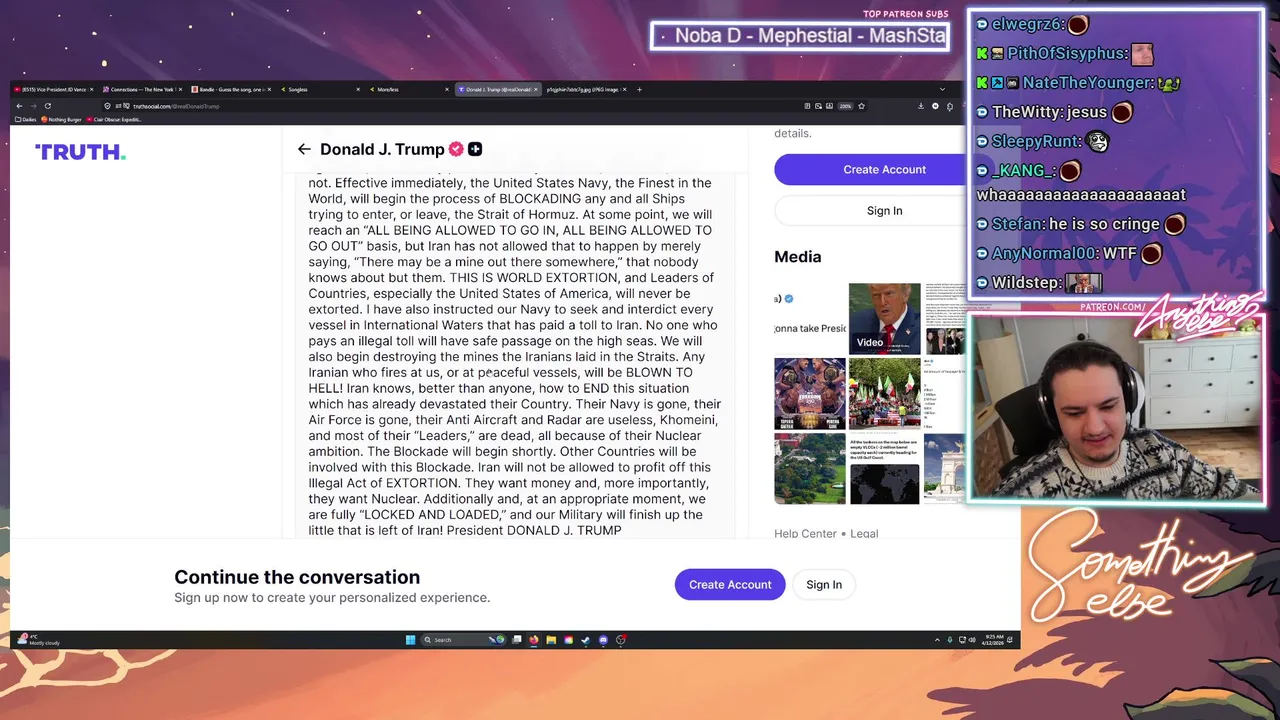Open a new browser tab with plus icon

point(639,89)
